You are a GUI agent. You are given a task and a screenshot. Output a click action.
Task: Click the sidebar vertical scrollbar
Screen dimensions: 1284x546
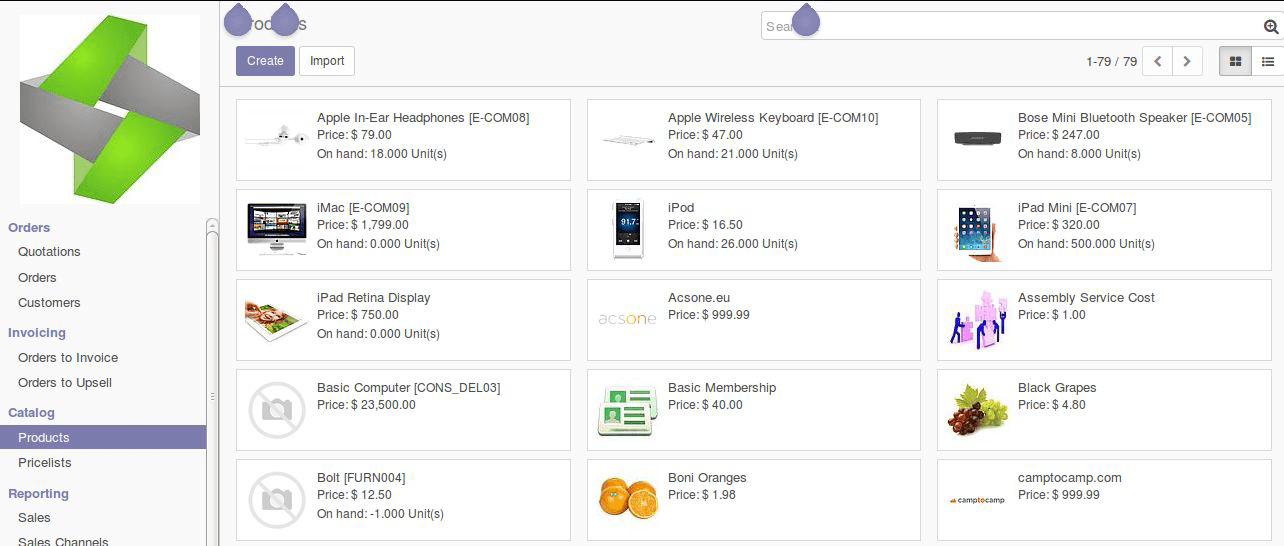coord(212,382)
